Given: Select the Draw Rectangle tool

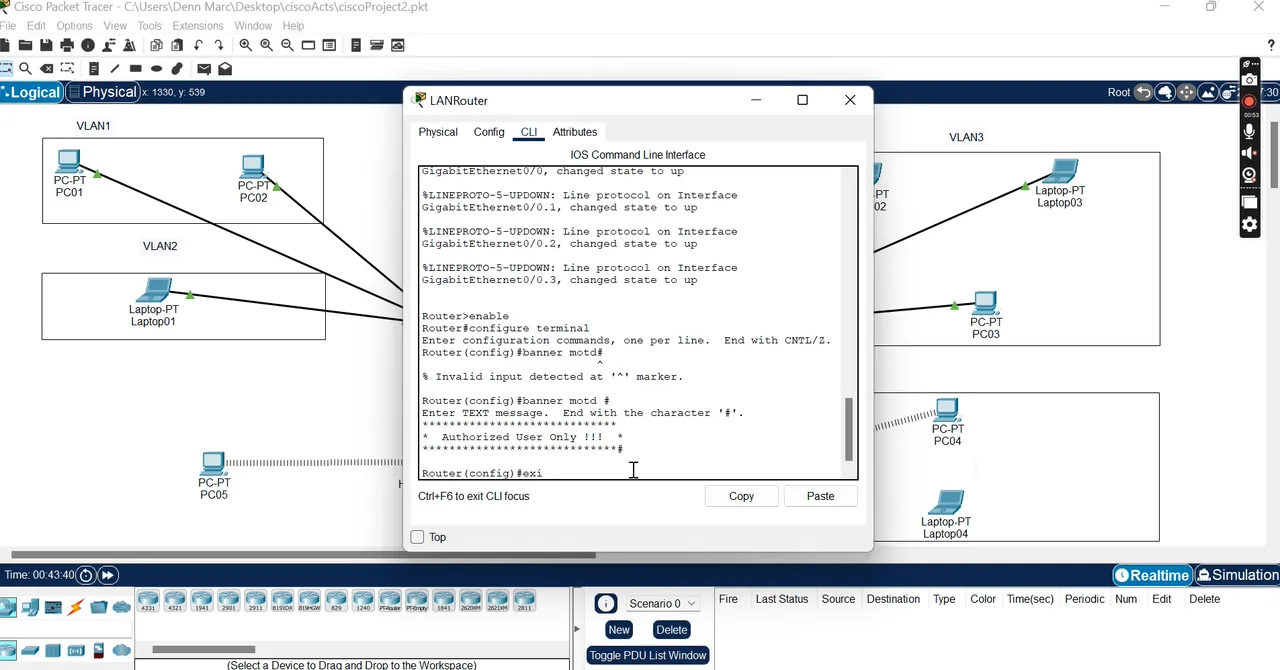Looking at the screenshot, I should pos(136,69).
